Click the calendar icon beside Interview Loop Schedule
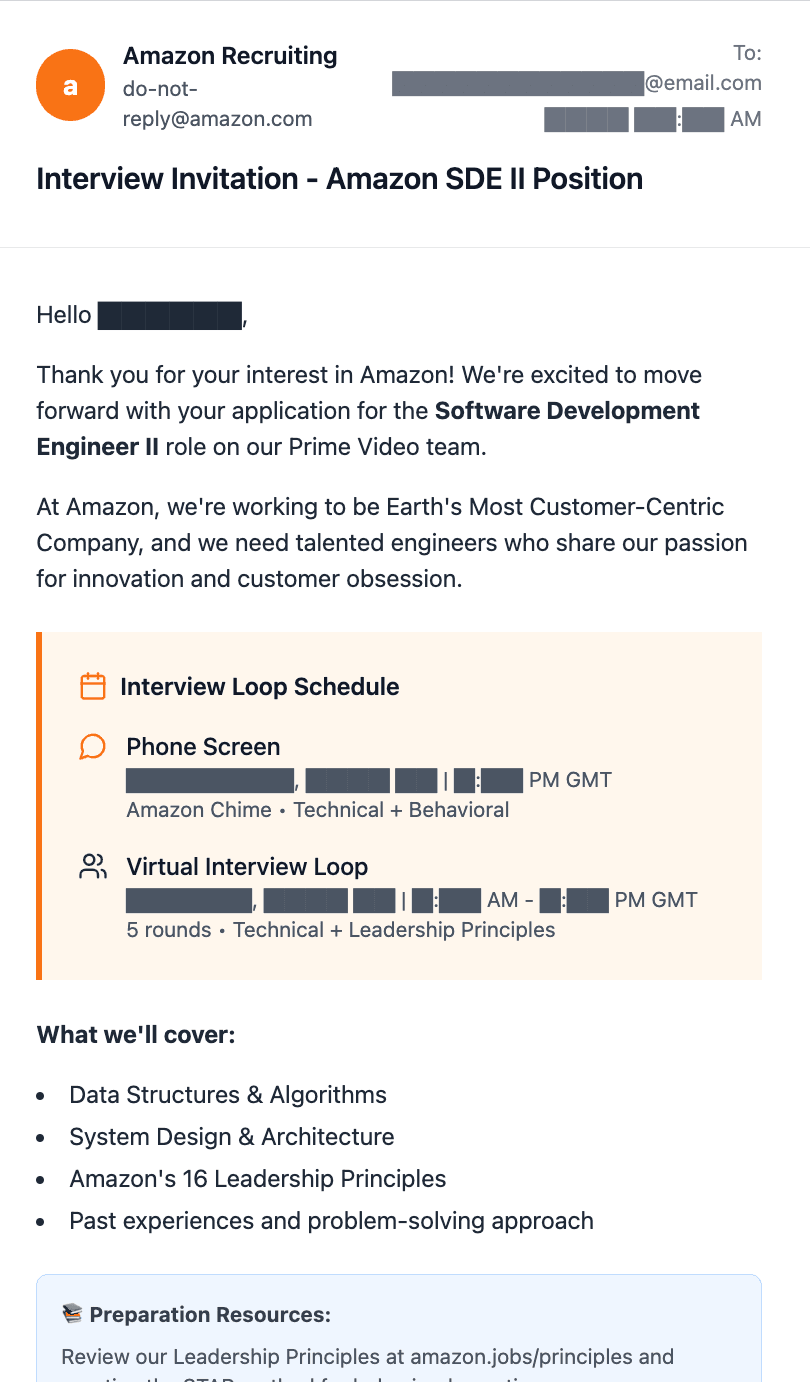Screen dimensions: 810x1382 (92, 686)
